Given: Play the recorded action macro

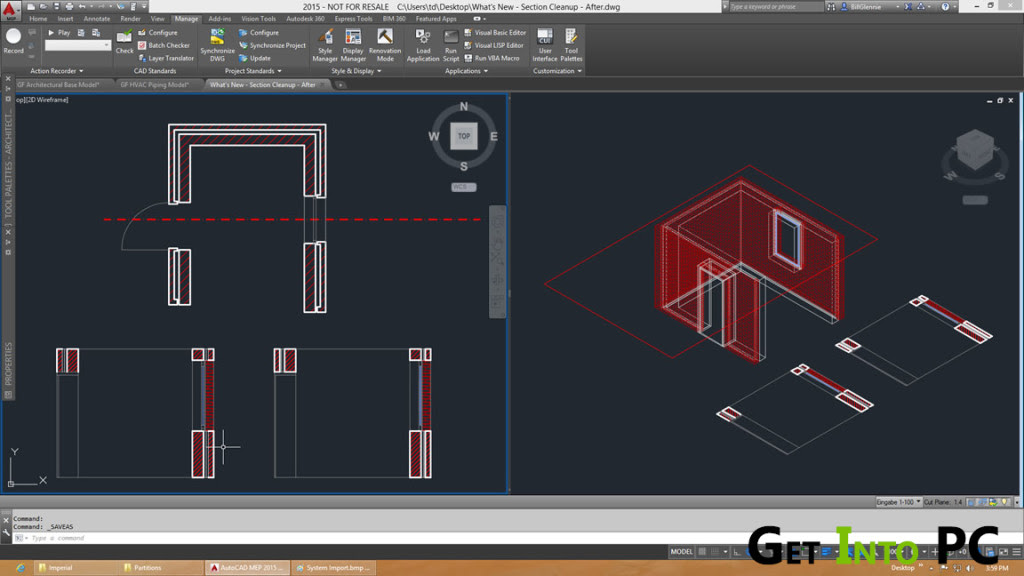Looking at the screenshot, I should click(59, 33).
